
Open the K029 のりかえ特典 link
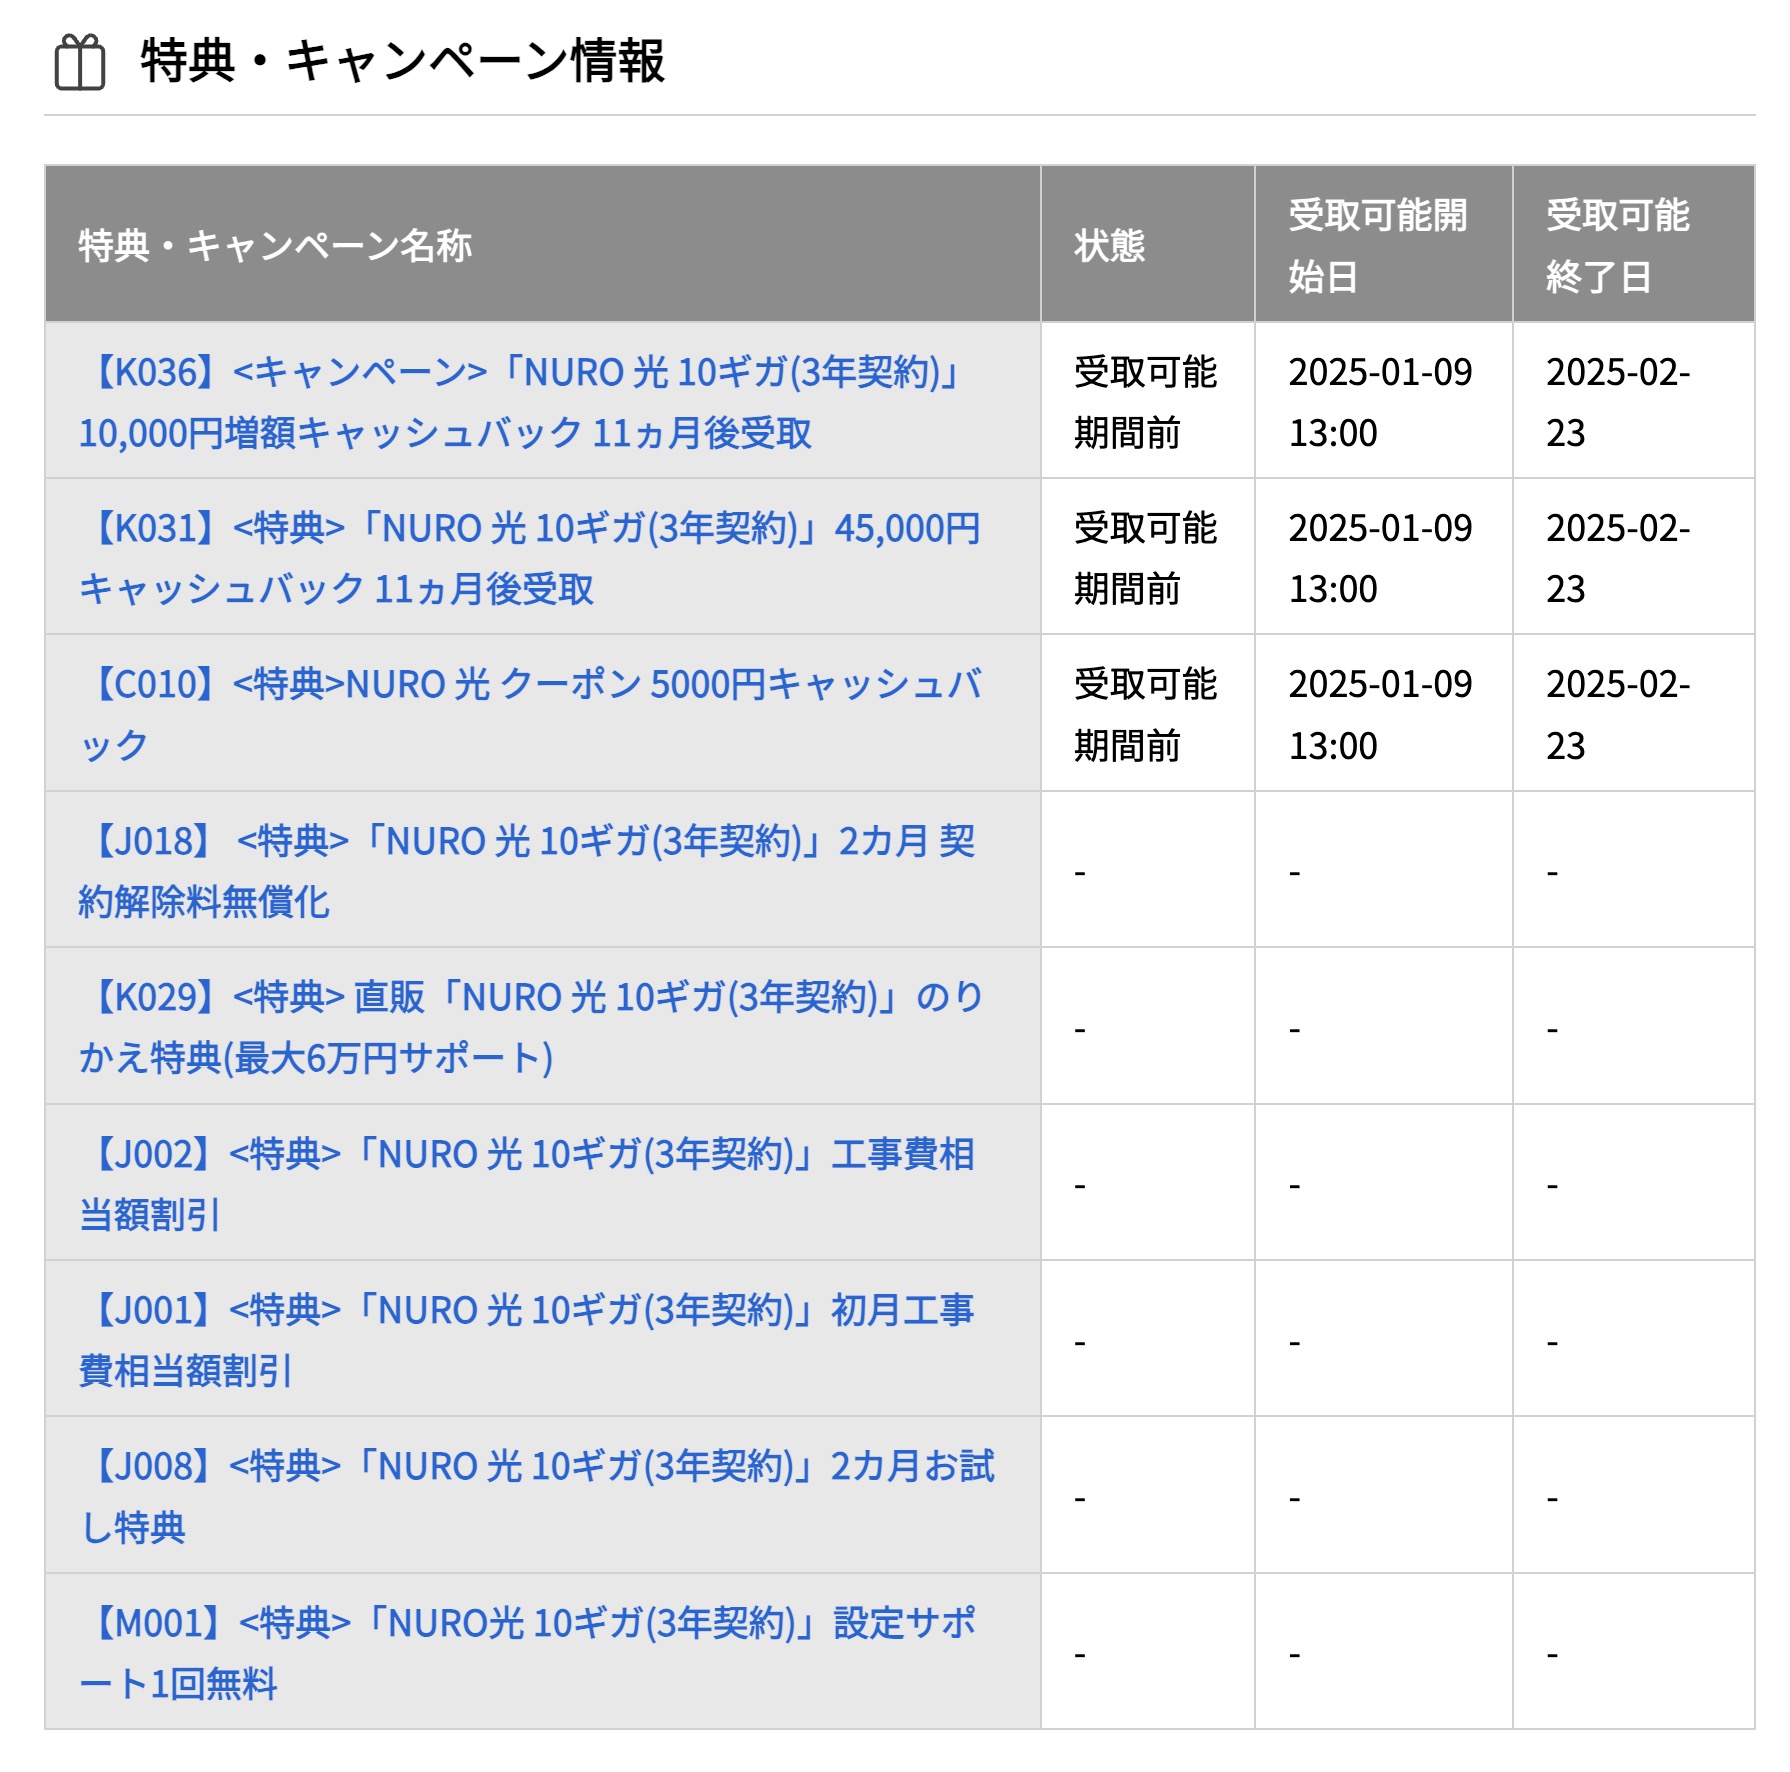coord(531,1027)
